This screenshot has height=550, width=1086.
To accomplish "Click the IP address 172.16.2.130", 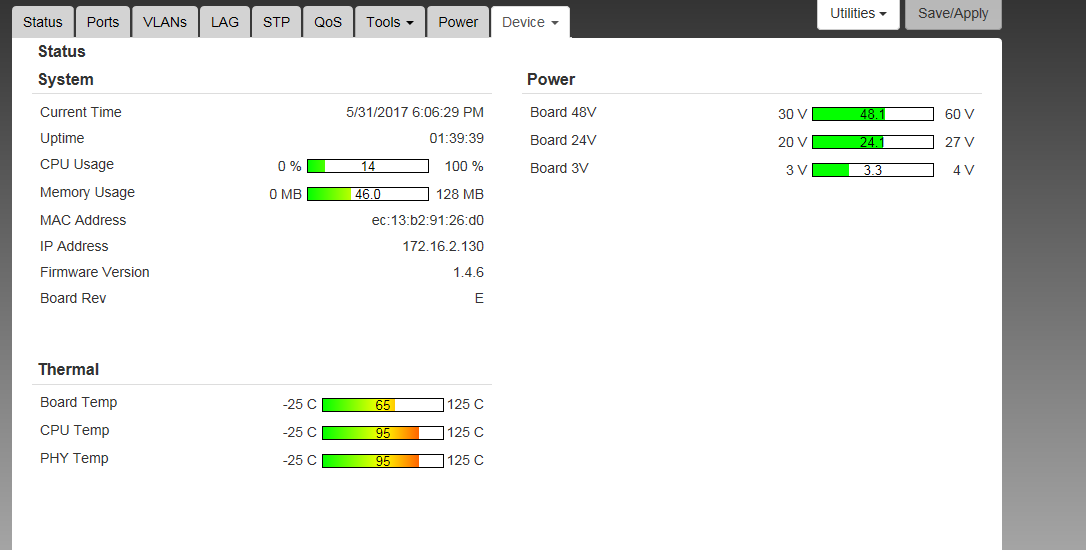I will click(443, 246).
